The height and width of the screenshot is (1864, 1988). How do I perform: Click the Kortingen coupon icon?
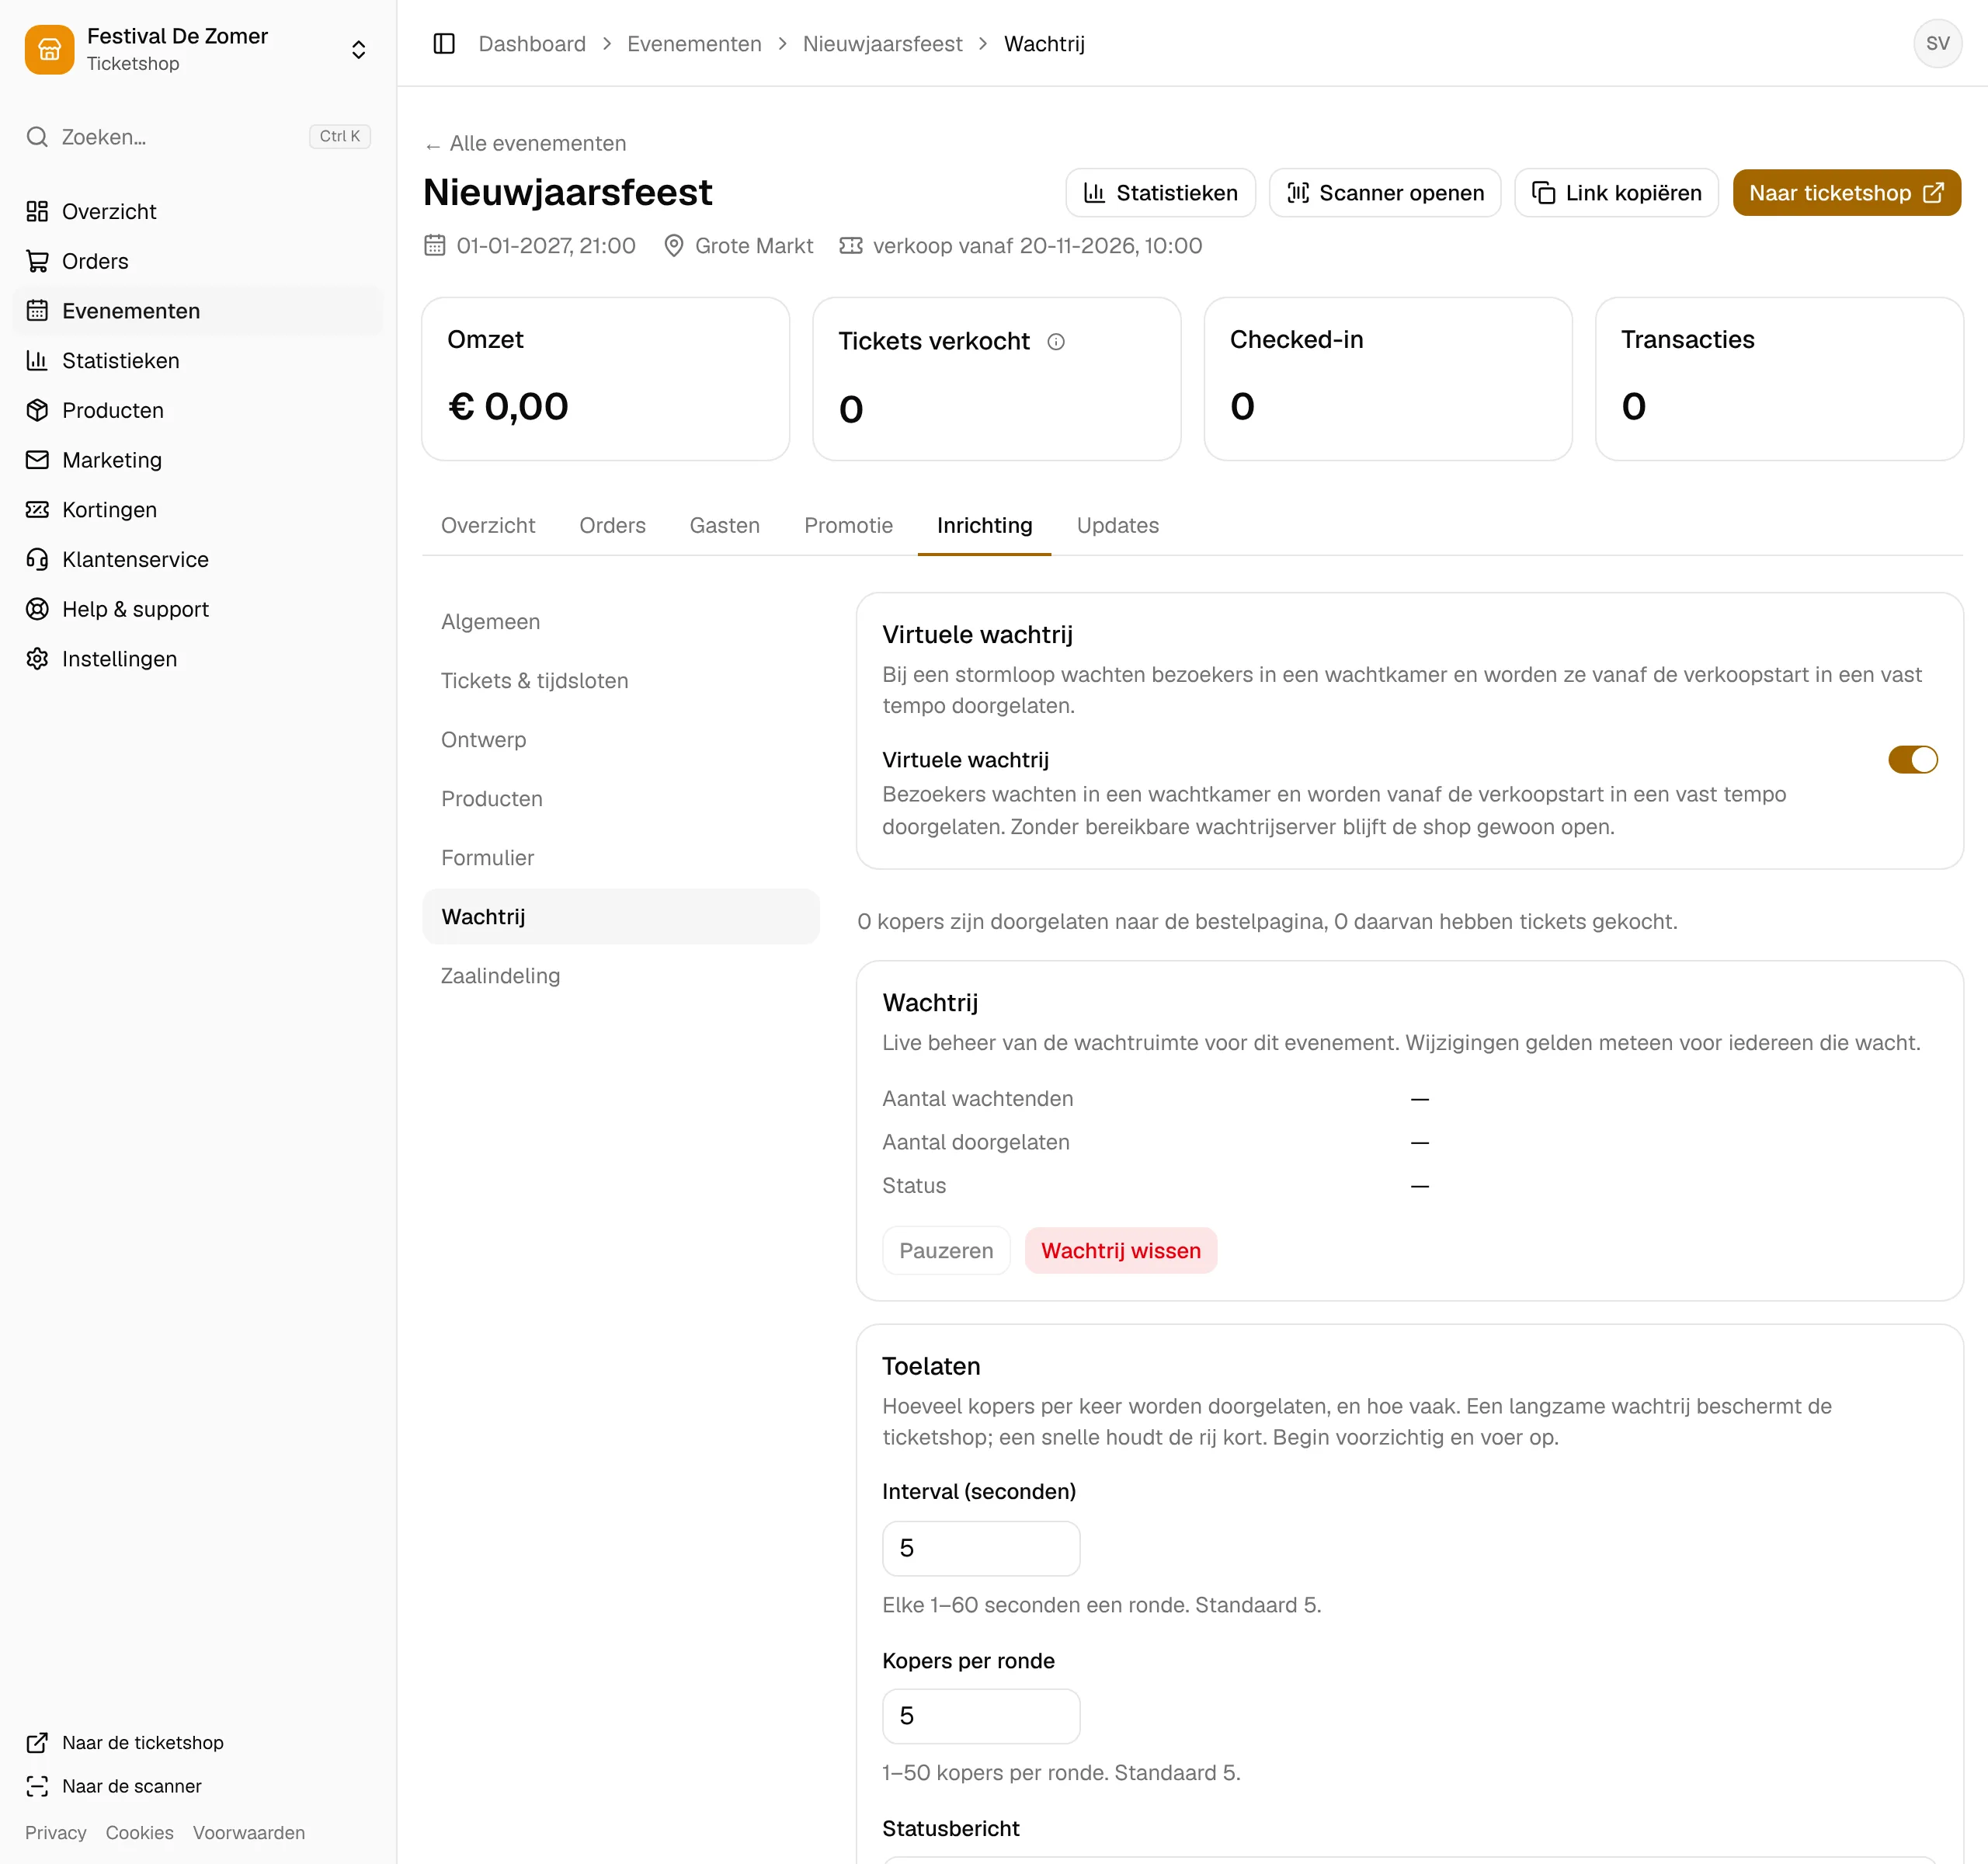pos(37,510)
